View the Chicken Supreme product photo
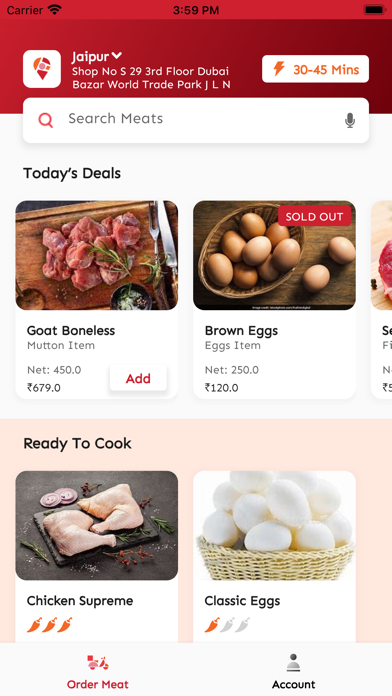 tap(97, 526)
